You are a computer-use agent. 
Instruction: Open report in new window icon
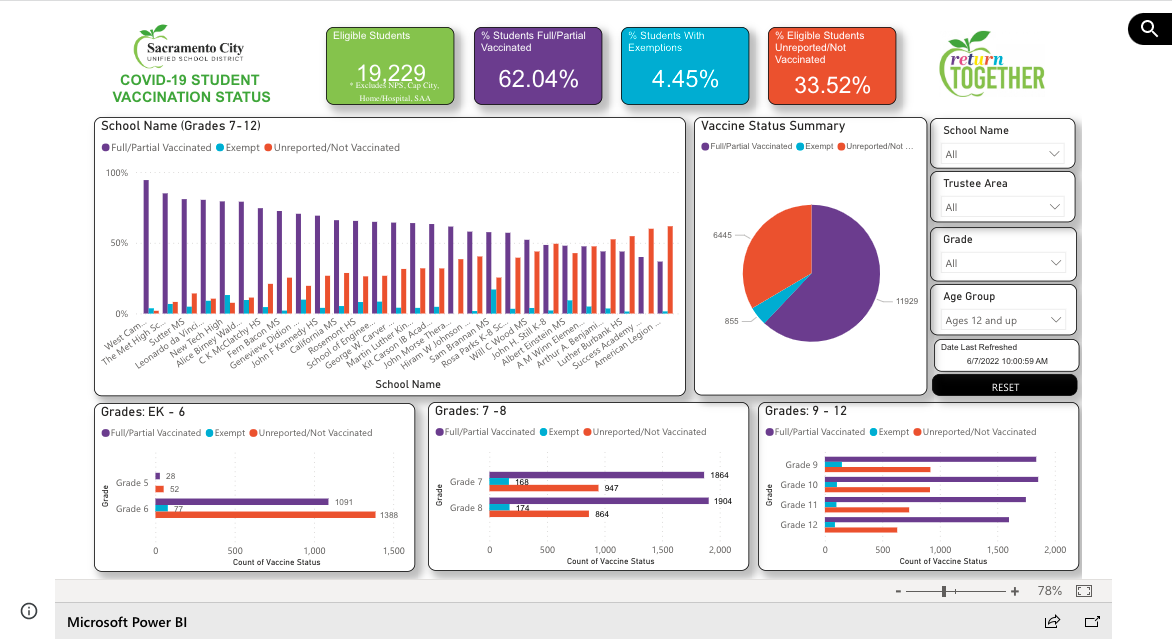click(1092, 622)
